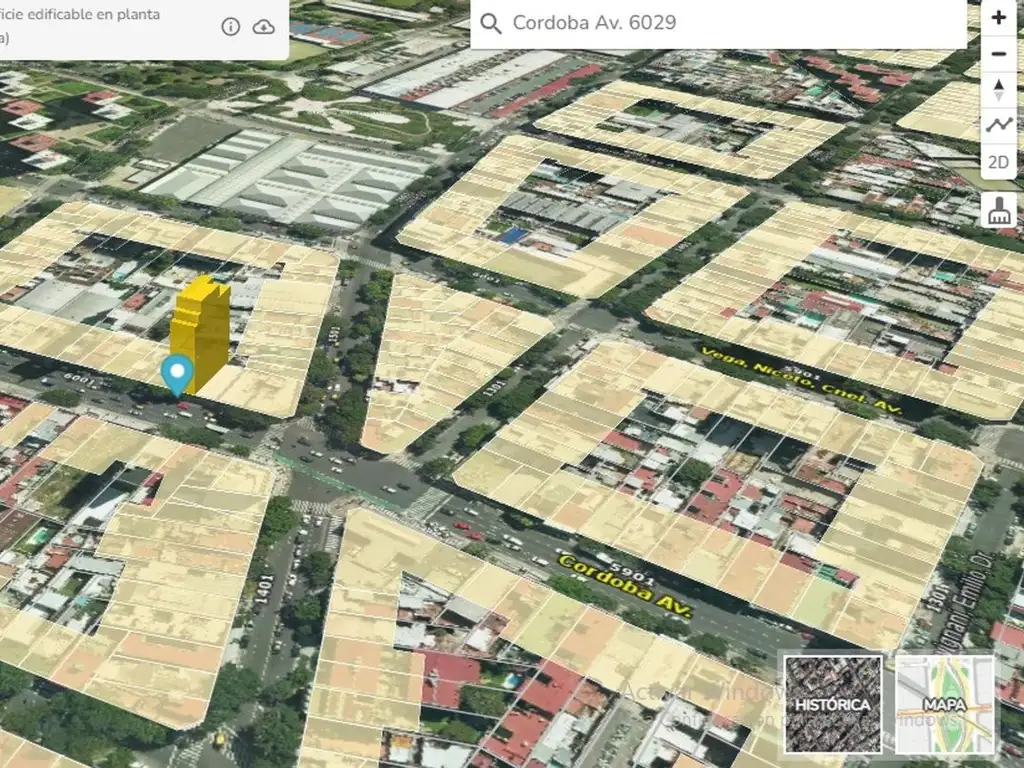Open the line measurement tool
Screen dimensions: 1024x768
[998, 125]
